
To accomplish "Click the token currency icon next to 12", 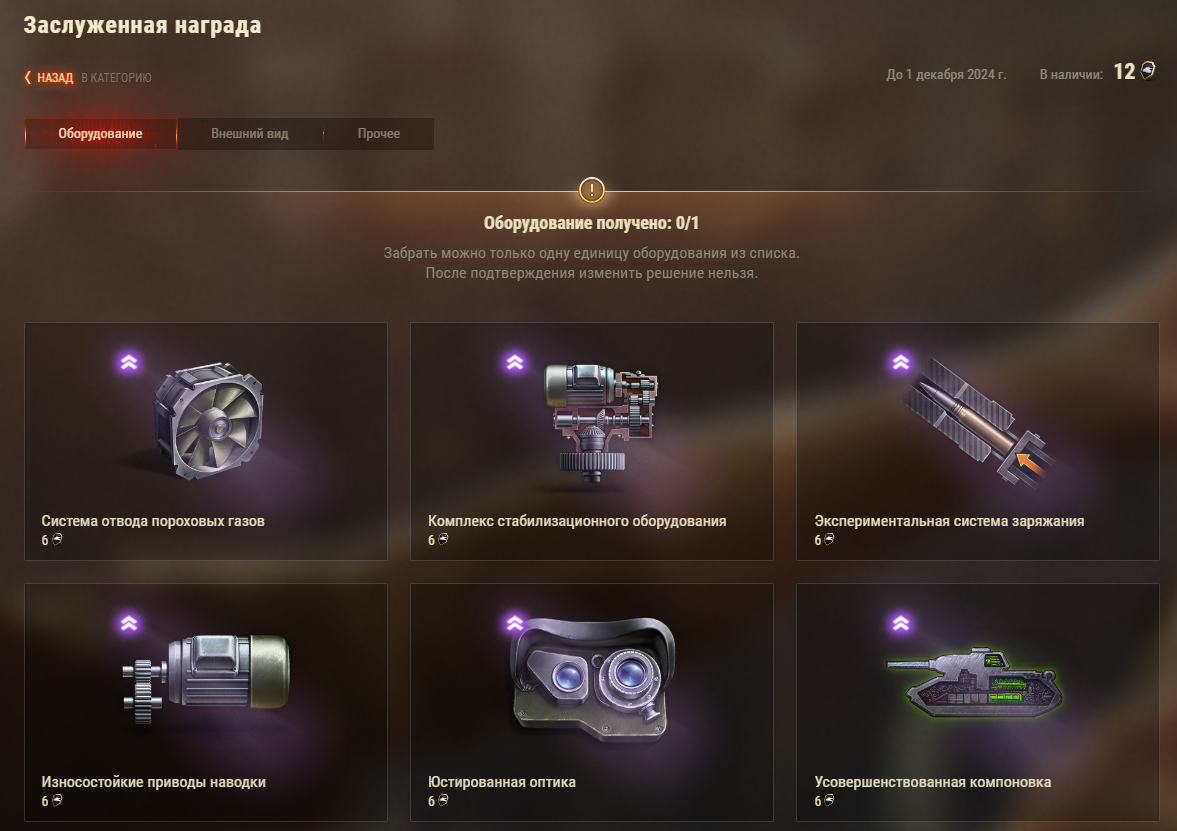I will pos(1148,71).
